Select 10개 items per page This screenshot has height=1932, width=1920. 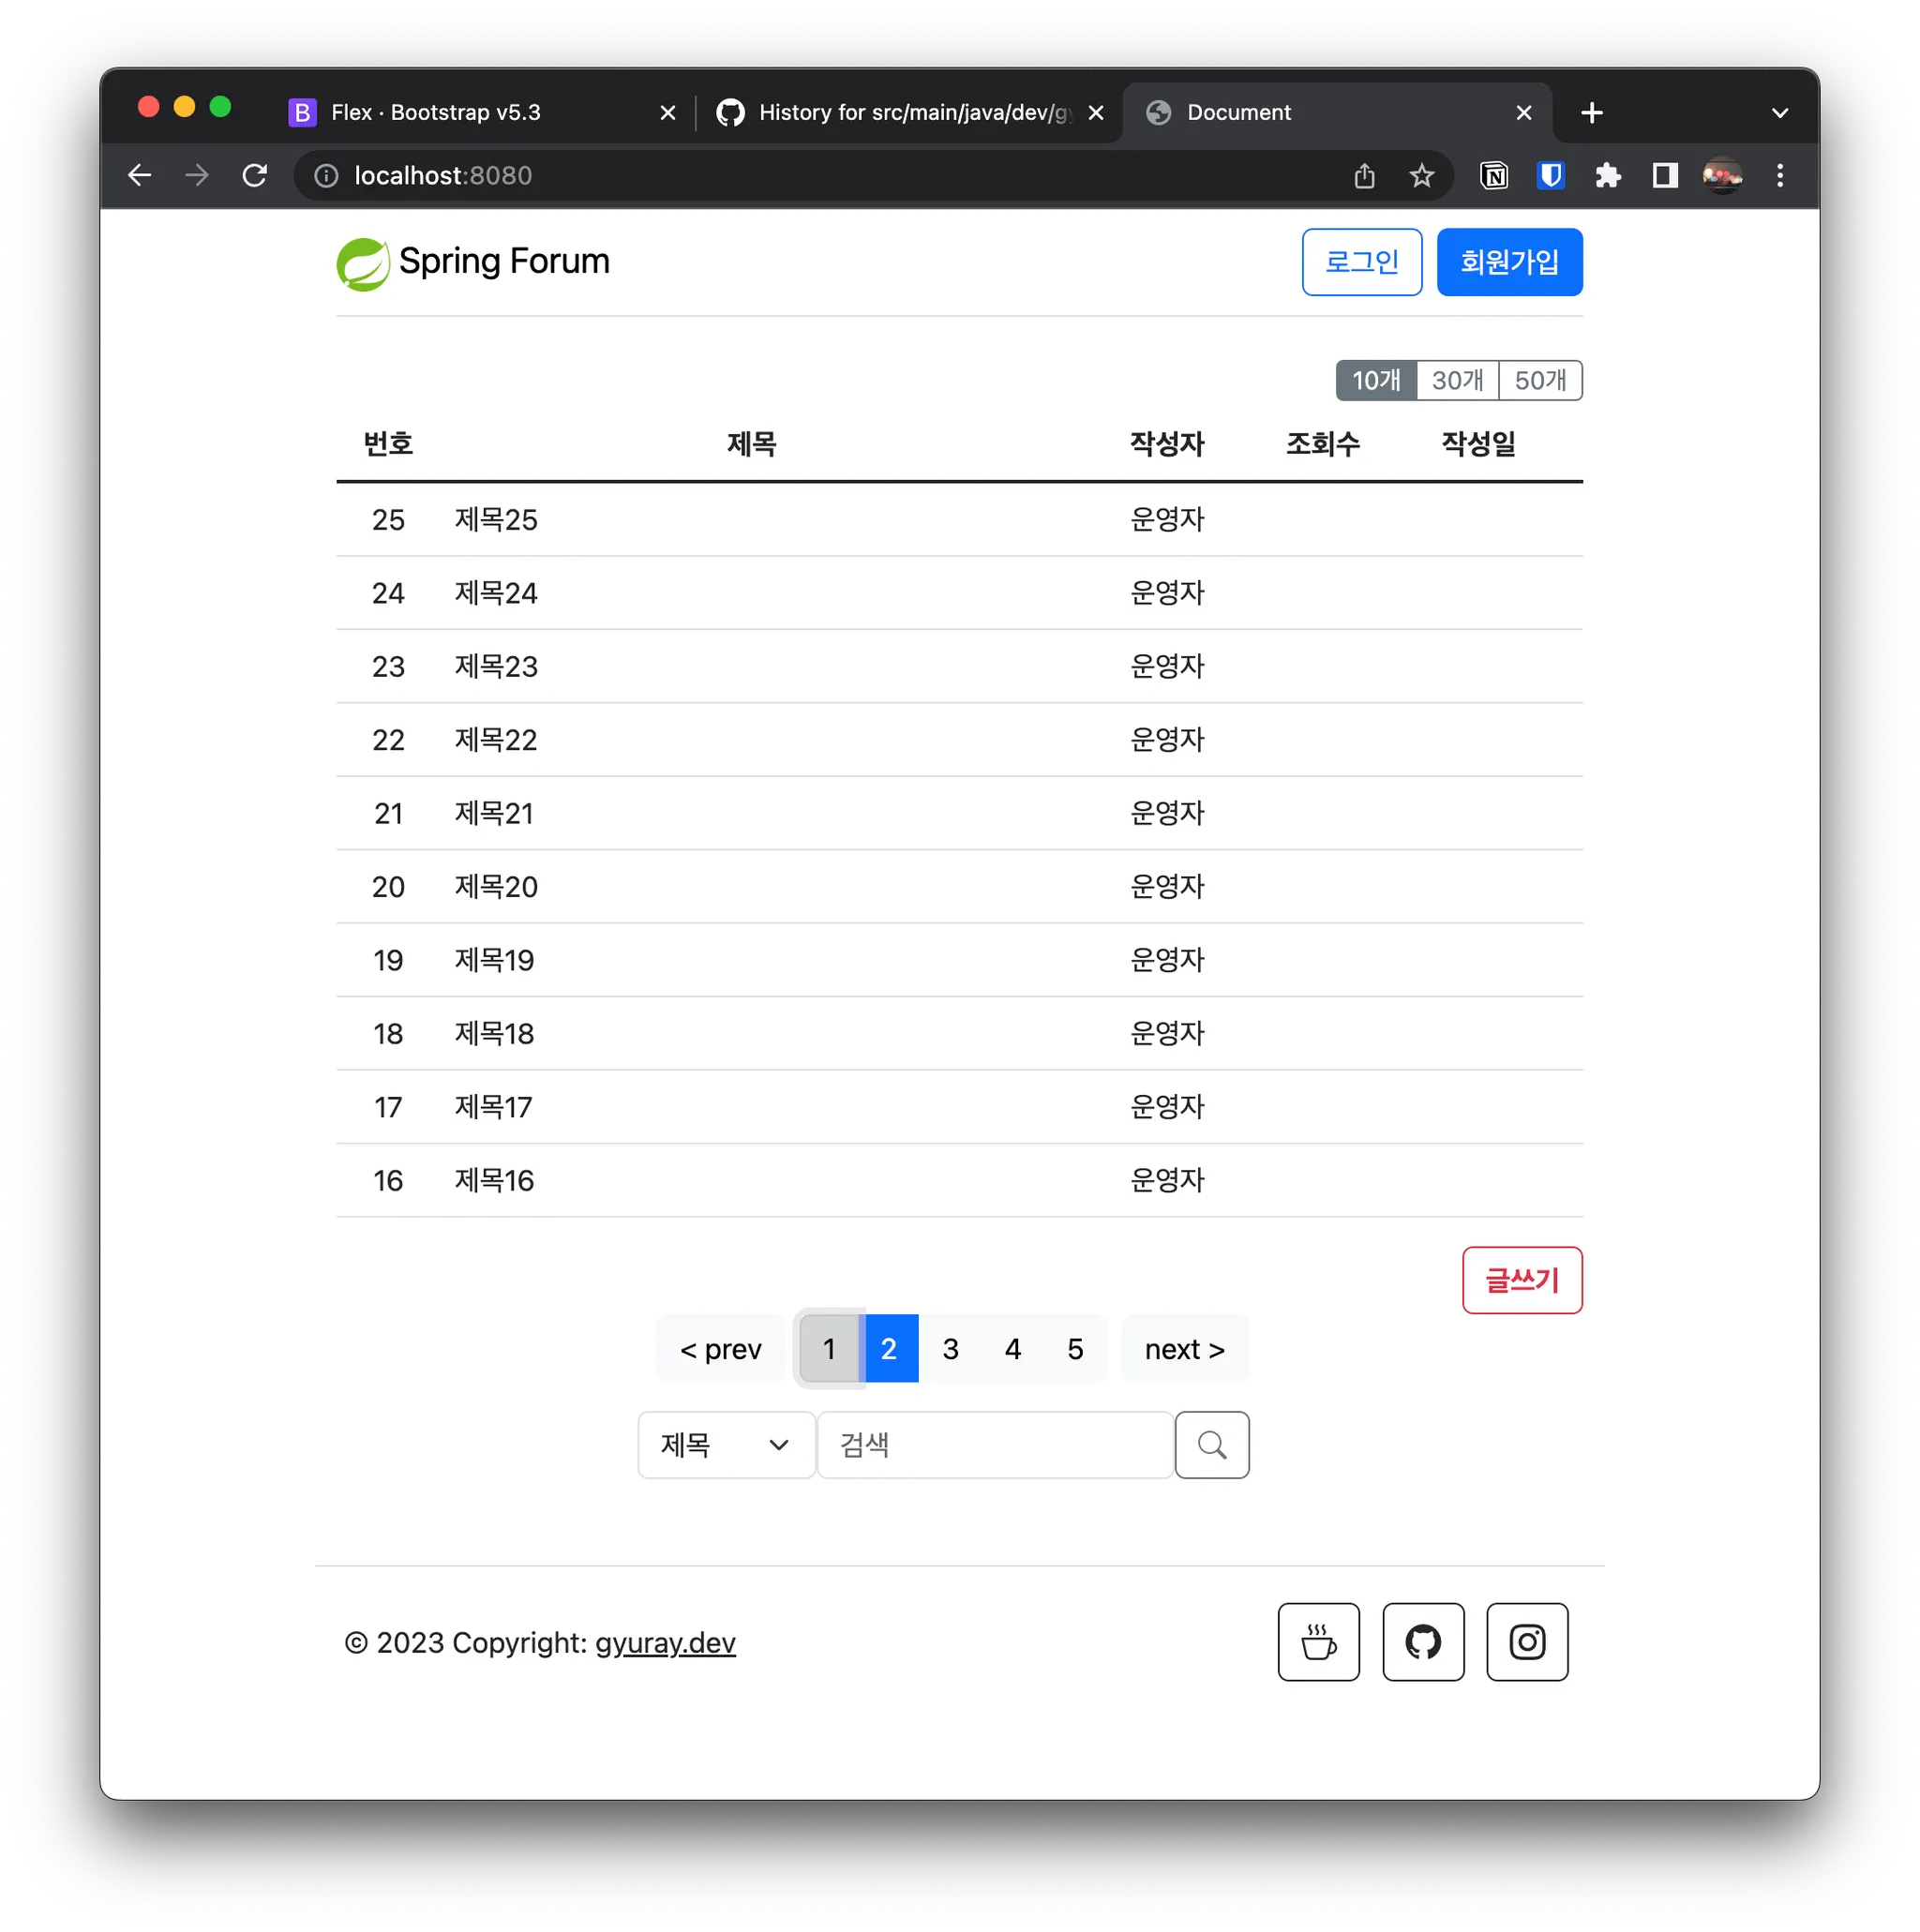coord(1376,380)
